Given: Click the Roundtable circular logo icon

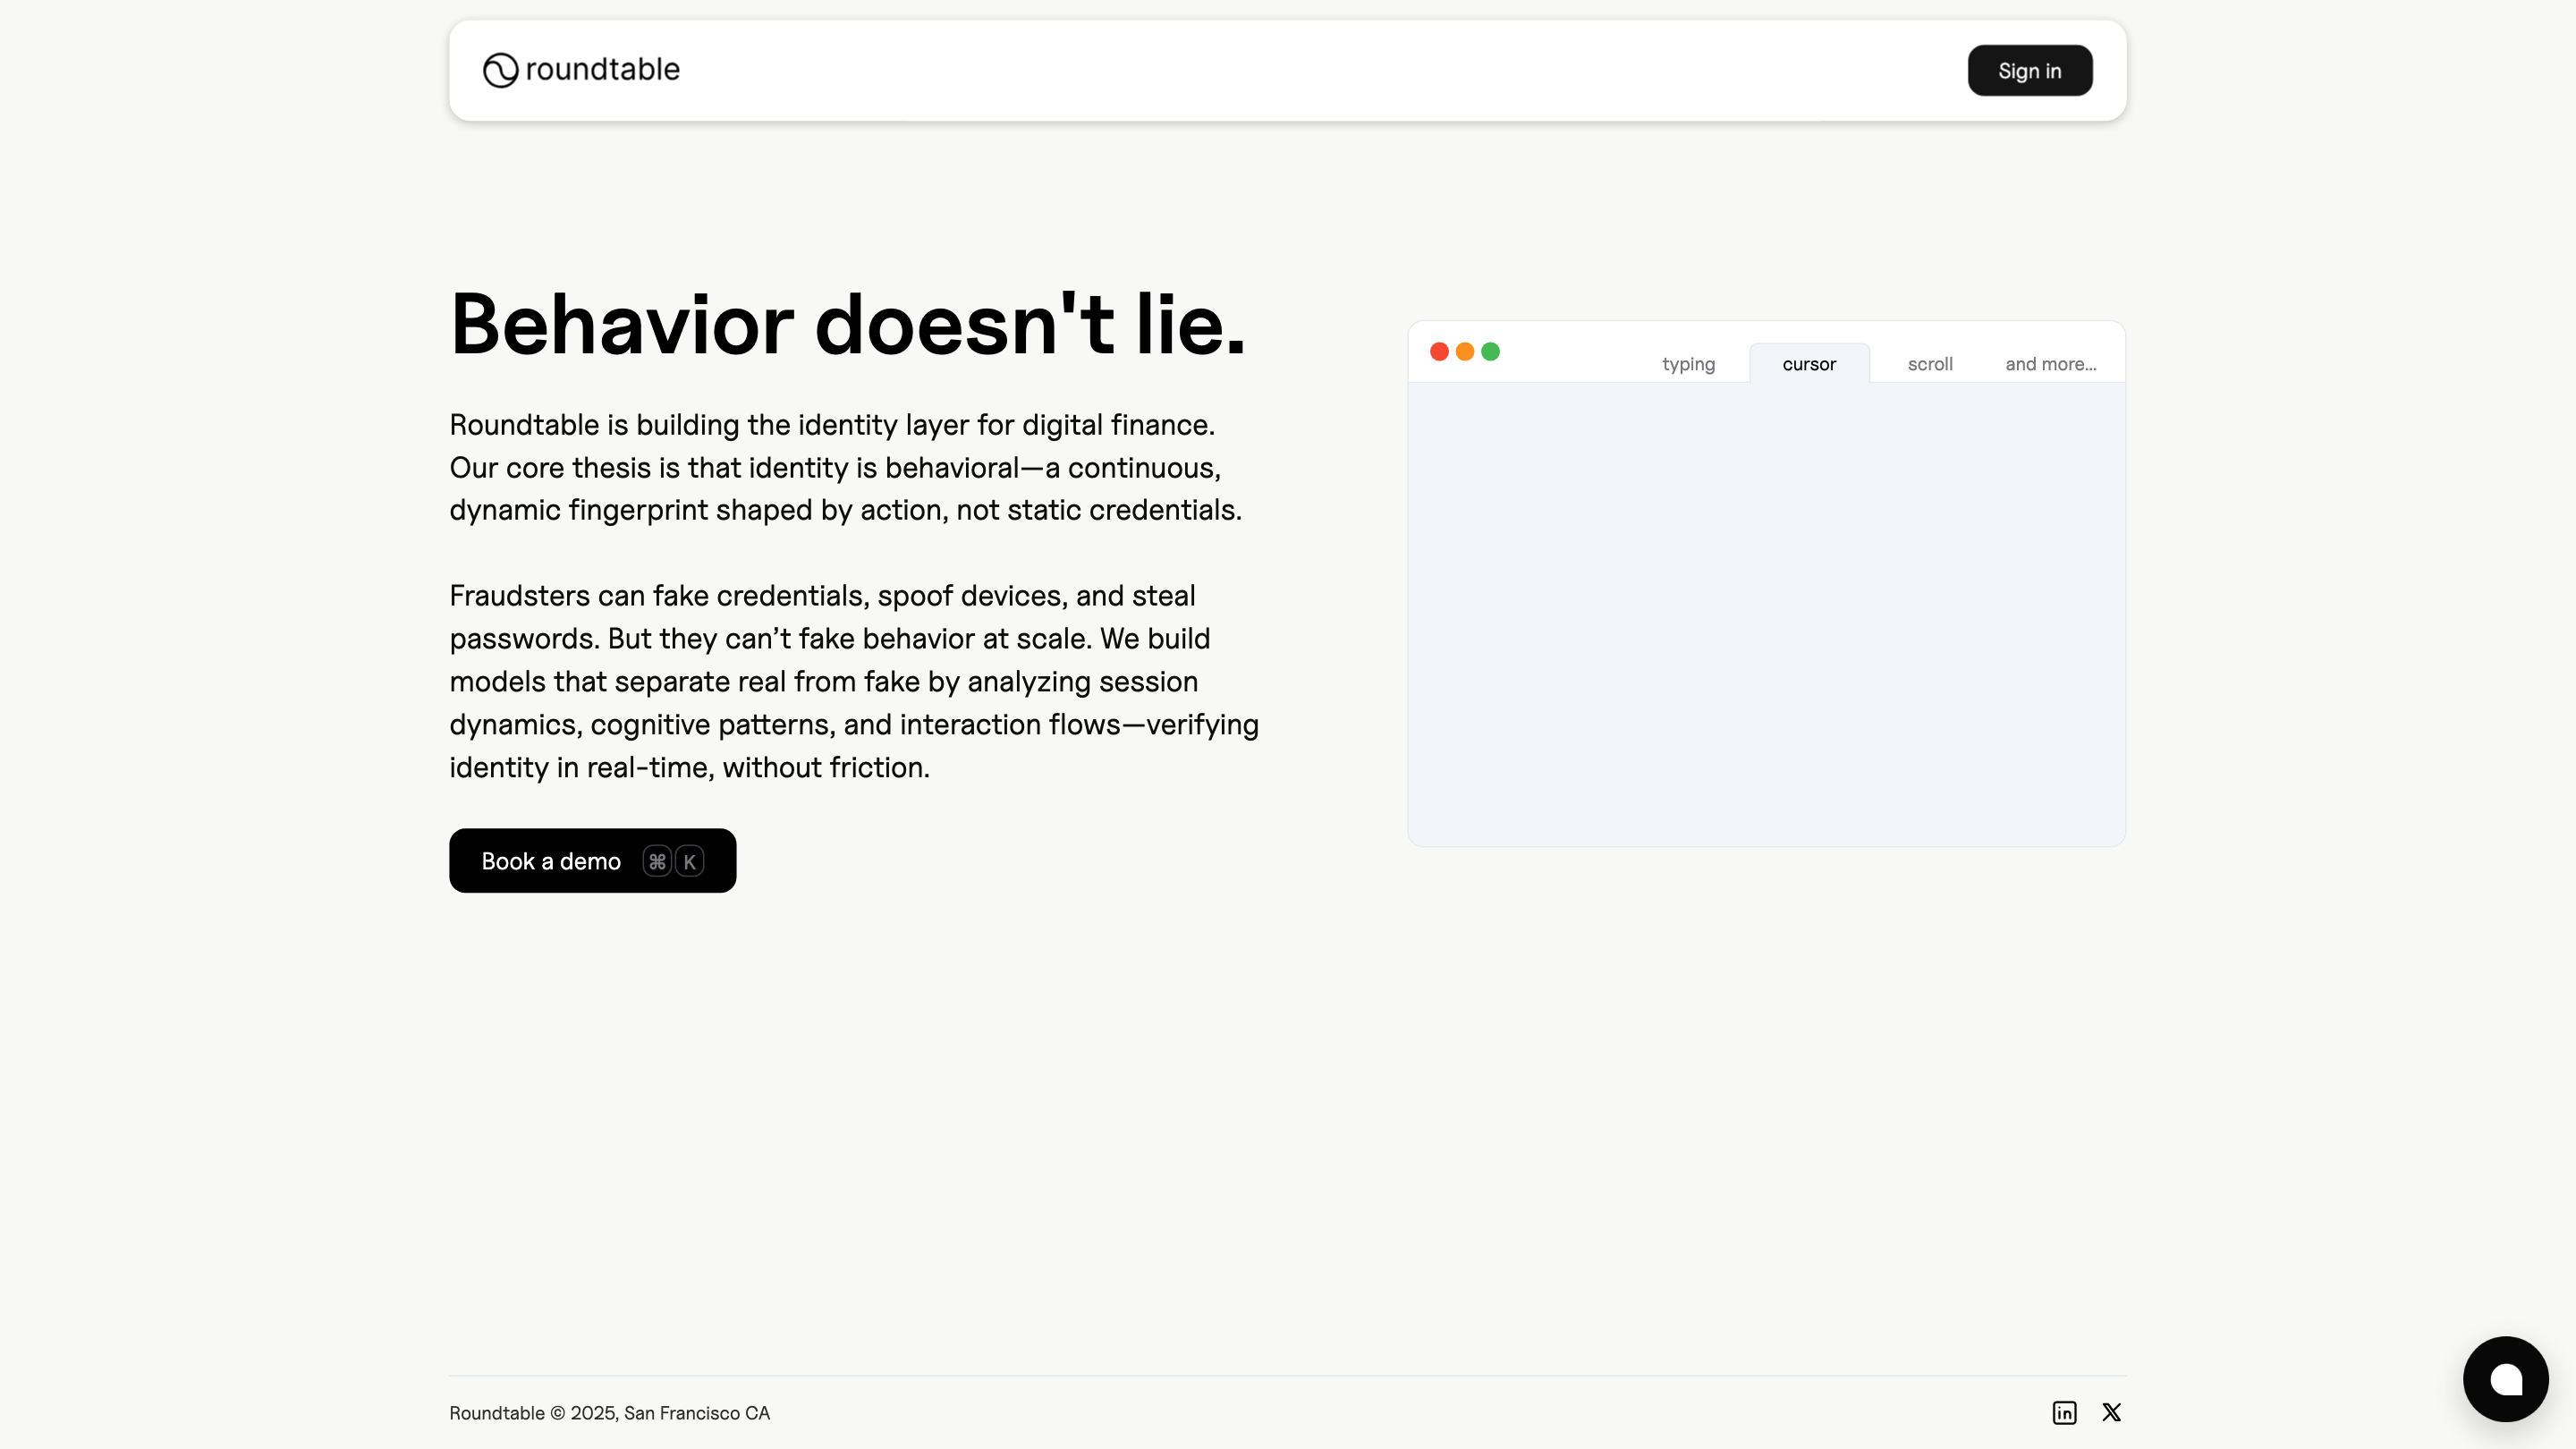Looking at the screenshot, I should click(500, 70).
